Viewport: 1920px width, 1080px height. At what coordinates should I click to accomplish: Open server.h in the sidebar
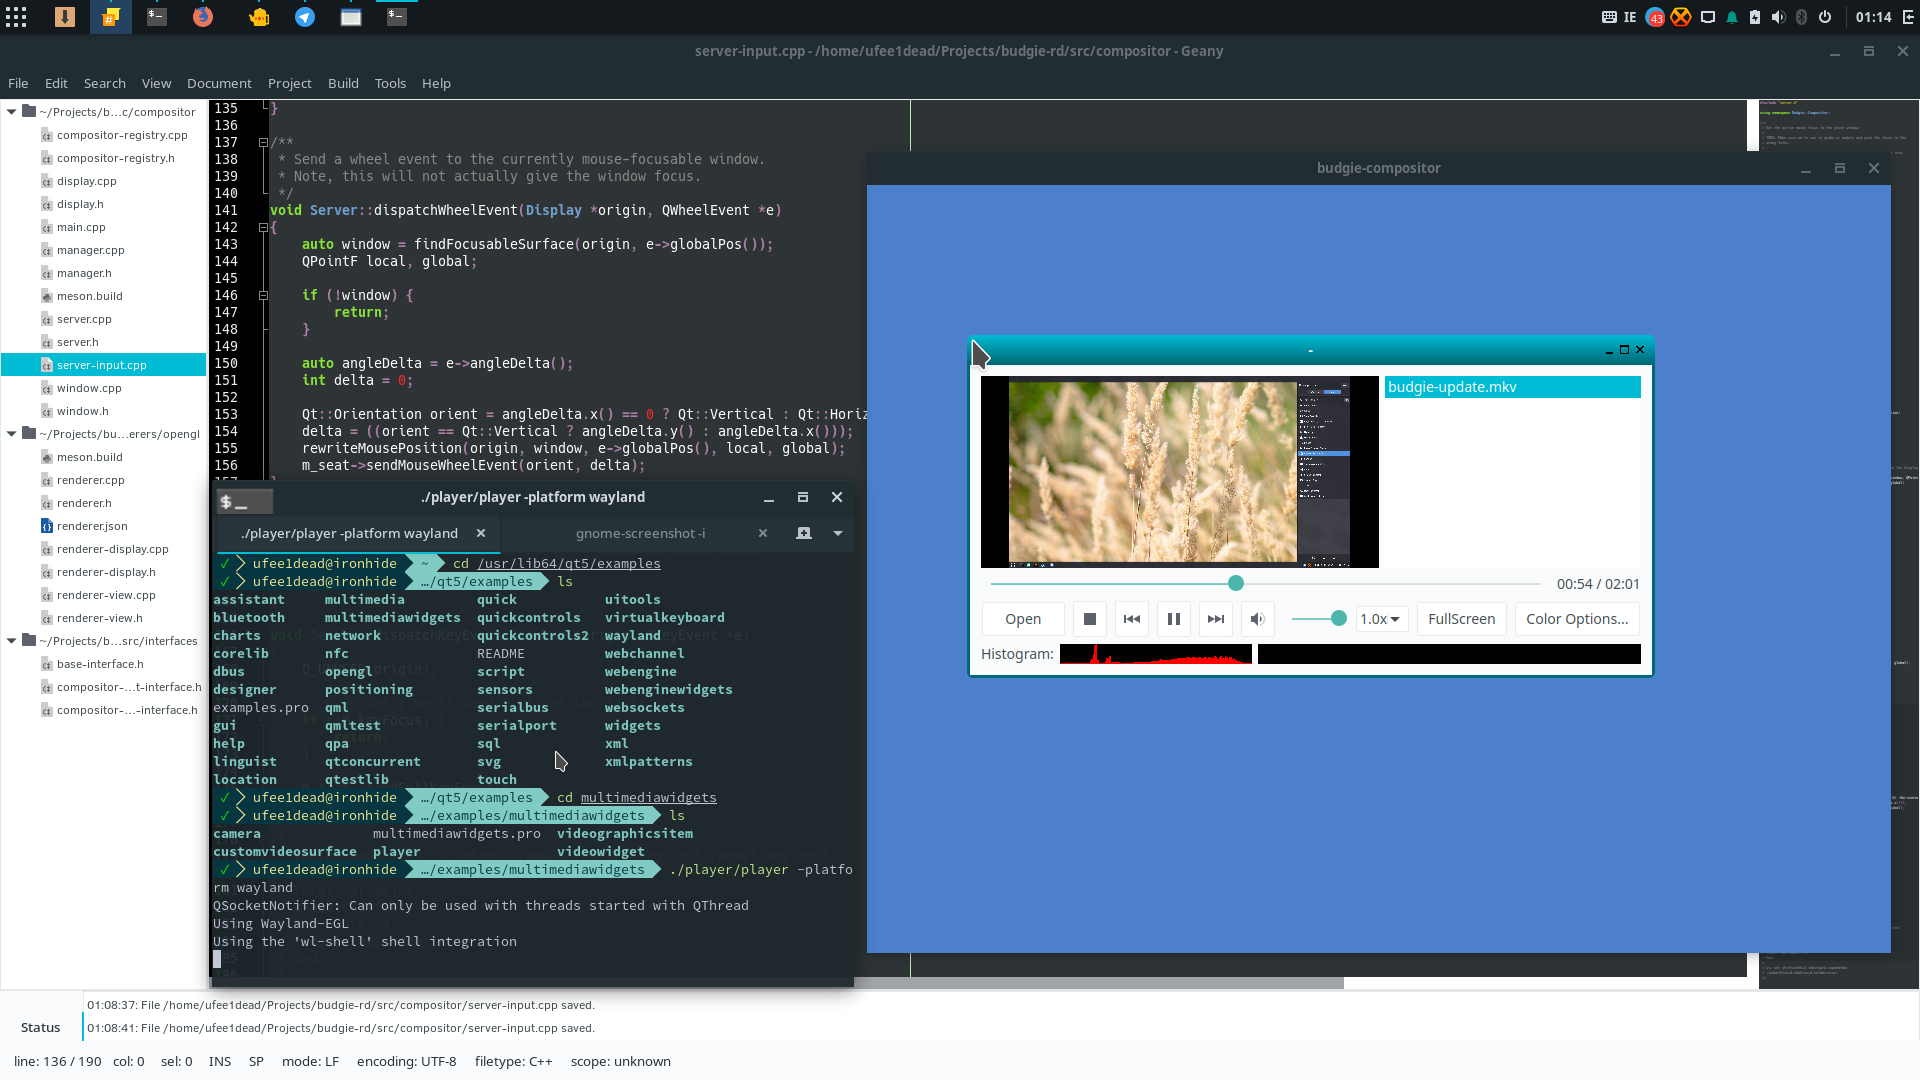(78, 342)
